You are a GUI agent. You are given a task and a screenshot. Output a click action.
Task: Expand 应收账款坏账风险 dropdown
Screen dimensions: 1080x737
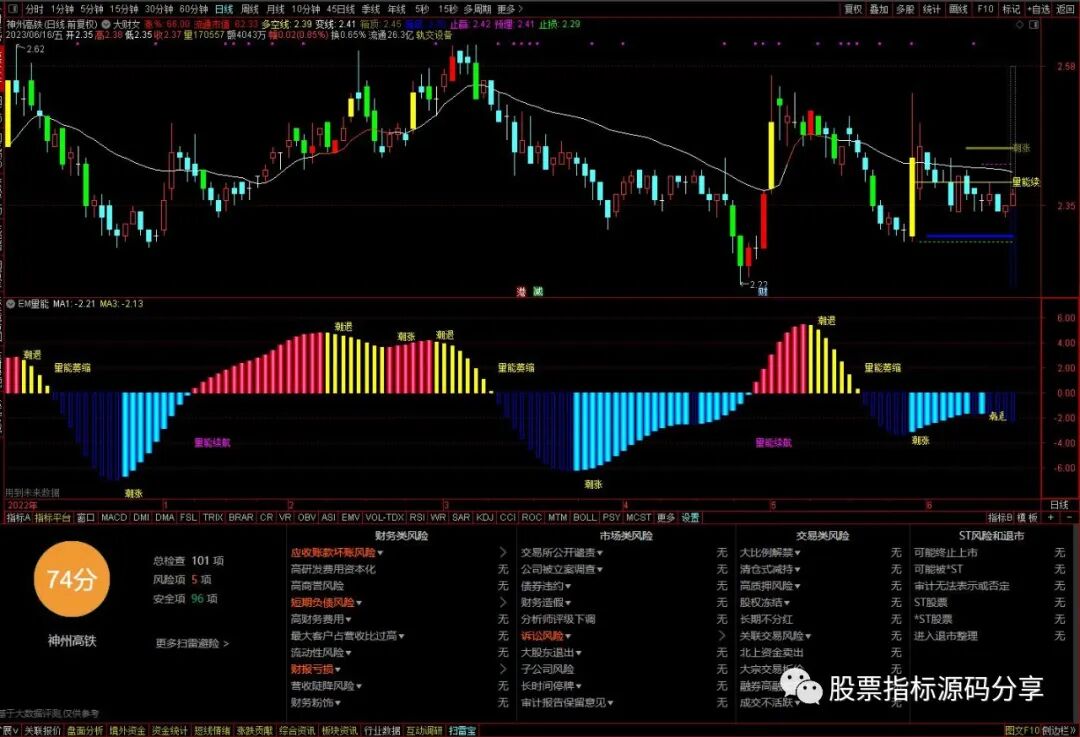coord(380,552)
